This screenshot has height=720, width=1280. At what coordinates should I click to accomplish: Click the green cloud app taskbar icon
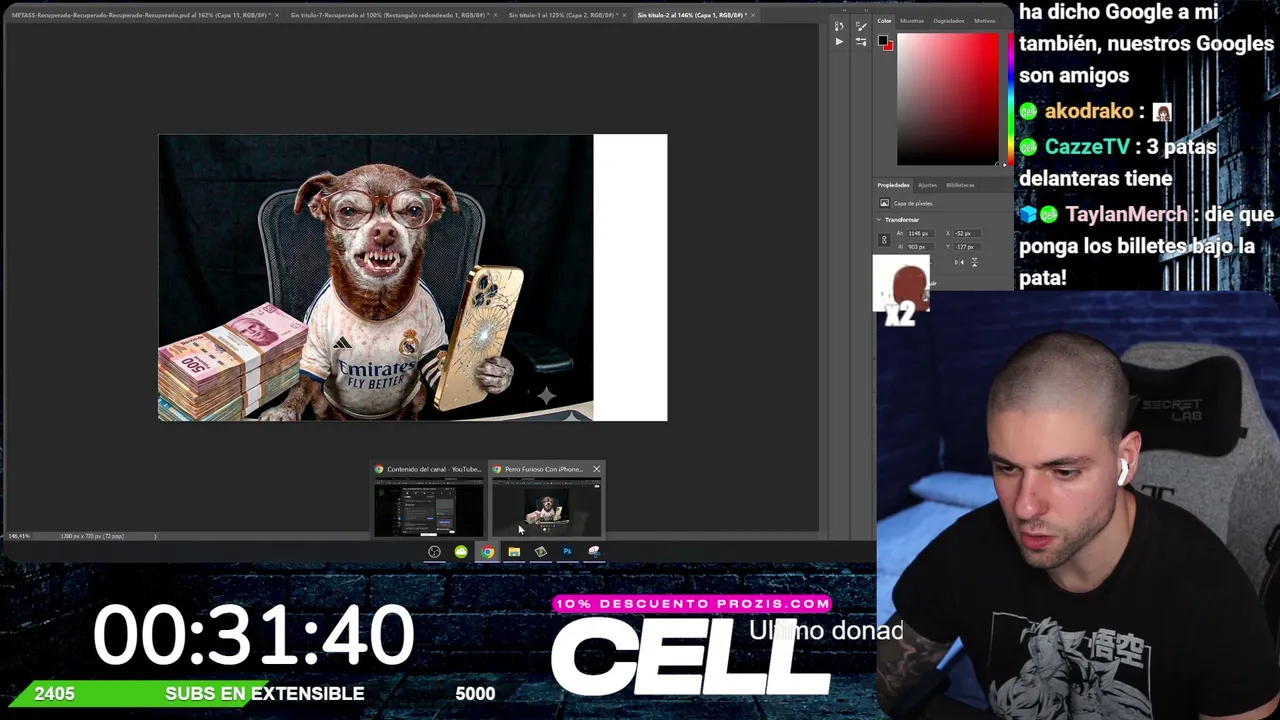click(x=461, y=551)
